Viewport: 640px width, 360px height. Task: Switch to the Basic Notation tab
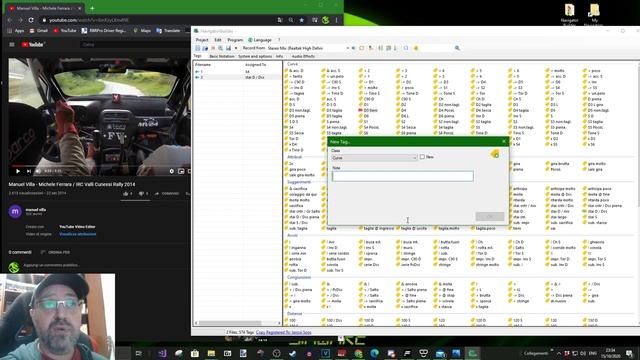pos(222,56)
